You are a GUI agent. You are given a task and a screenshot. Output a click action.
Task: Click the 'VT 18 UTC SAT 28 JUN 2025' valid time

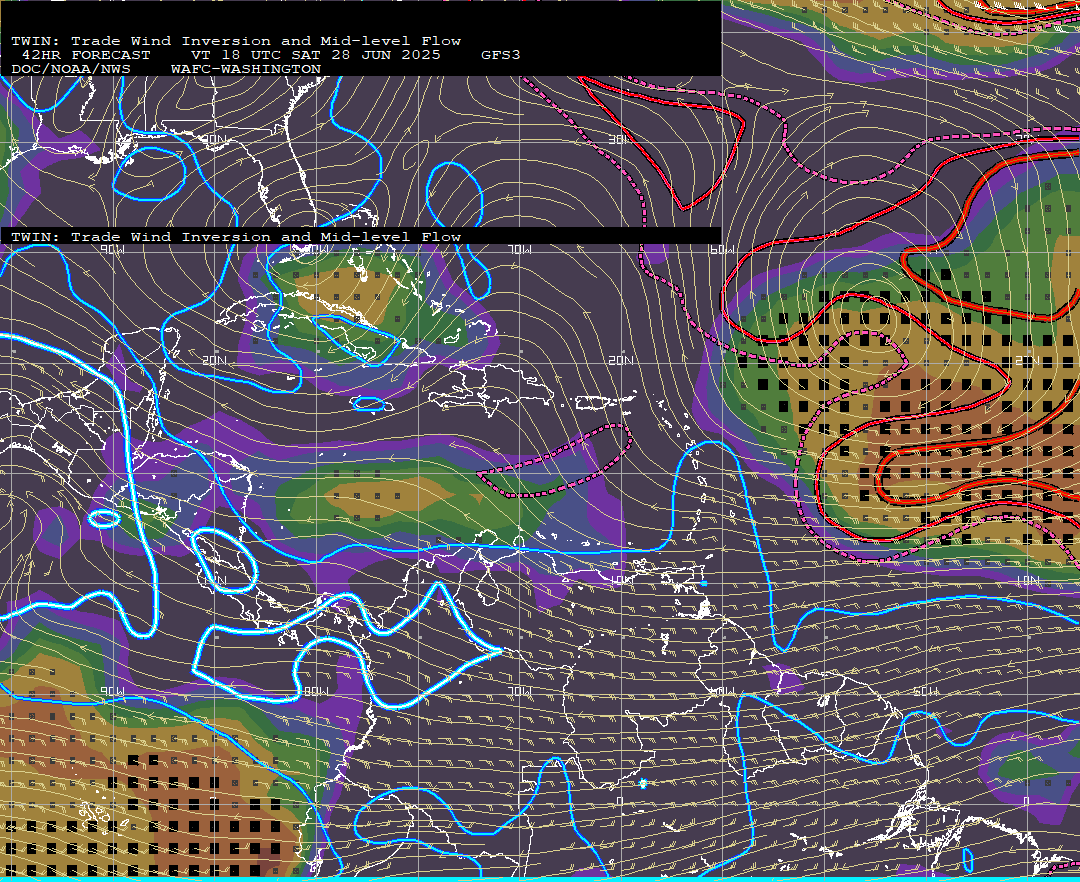click(315, 55)
